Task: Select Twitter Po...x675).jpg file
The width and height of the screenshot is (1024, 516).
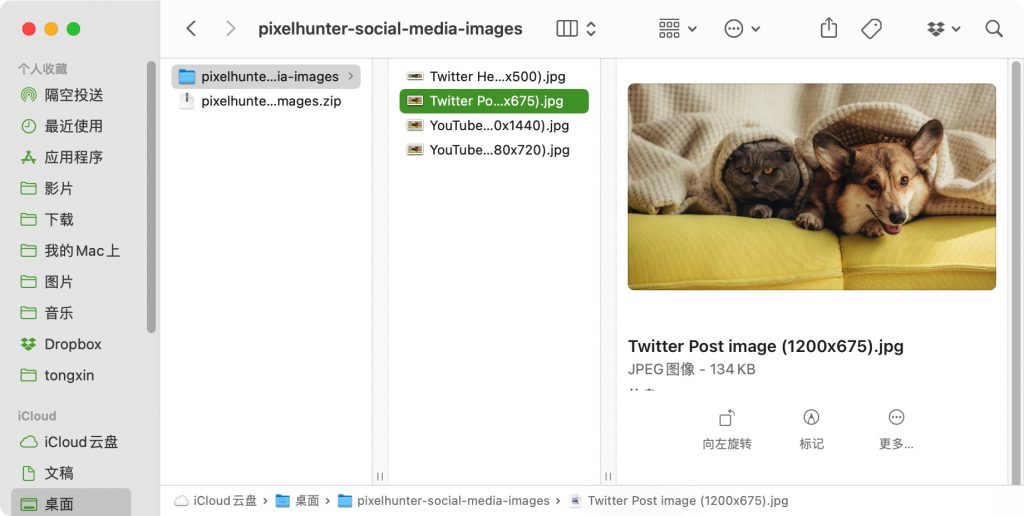Action: (494, 101)
